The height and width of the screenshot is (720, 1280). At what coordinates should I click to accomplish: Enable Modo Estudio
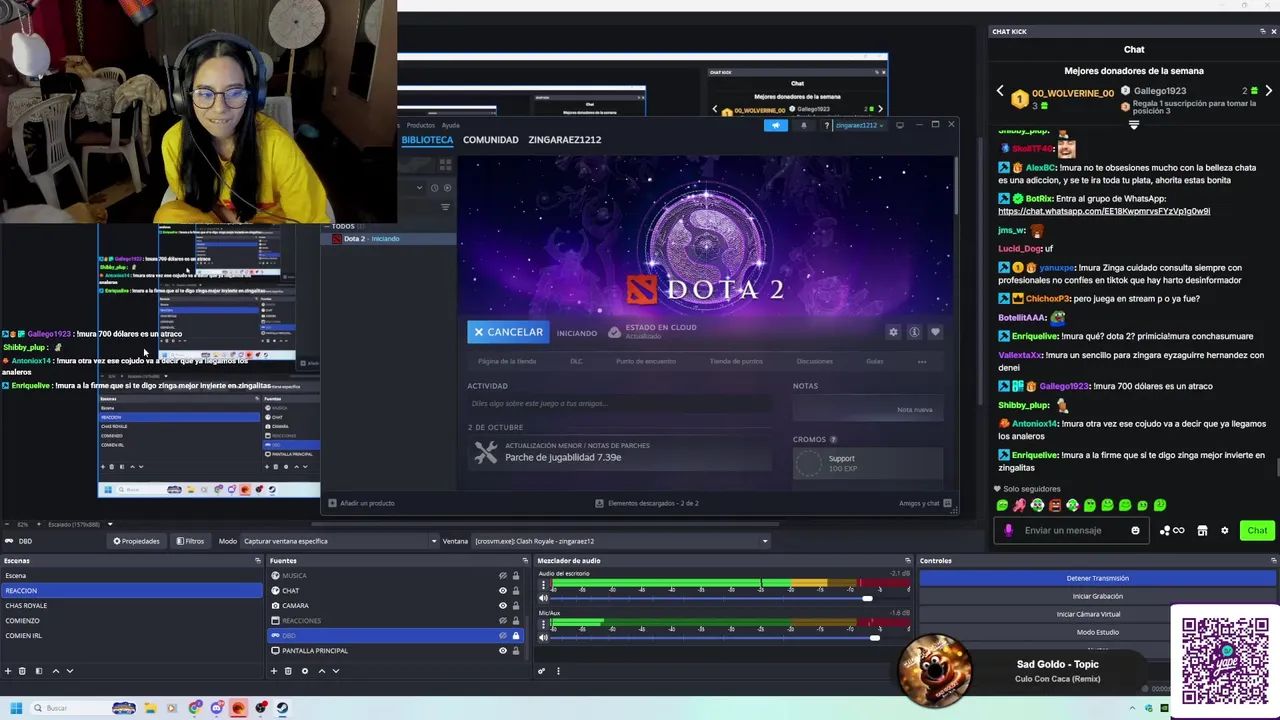(1097, 632)
